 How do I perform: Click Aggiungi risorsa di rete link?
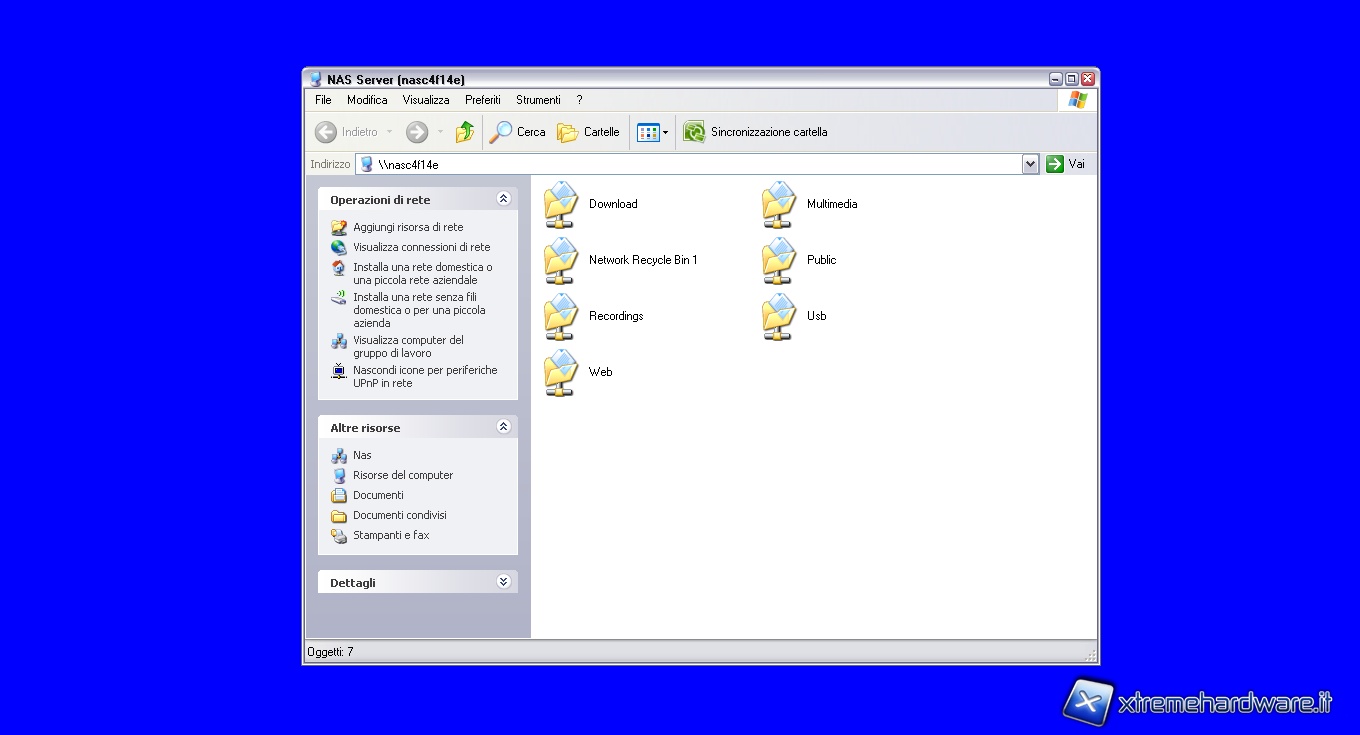408,227
